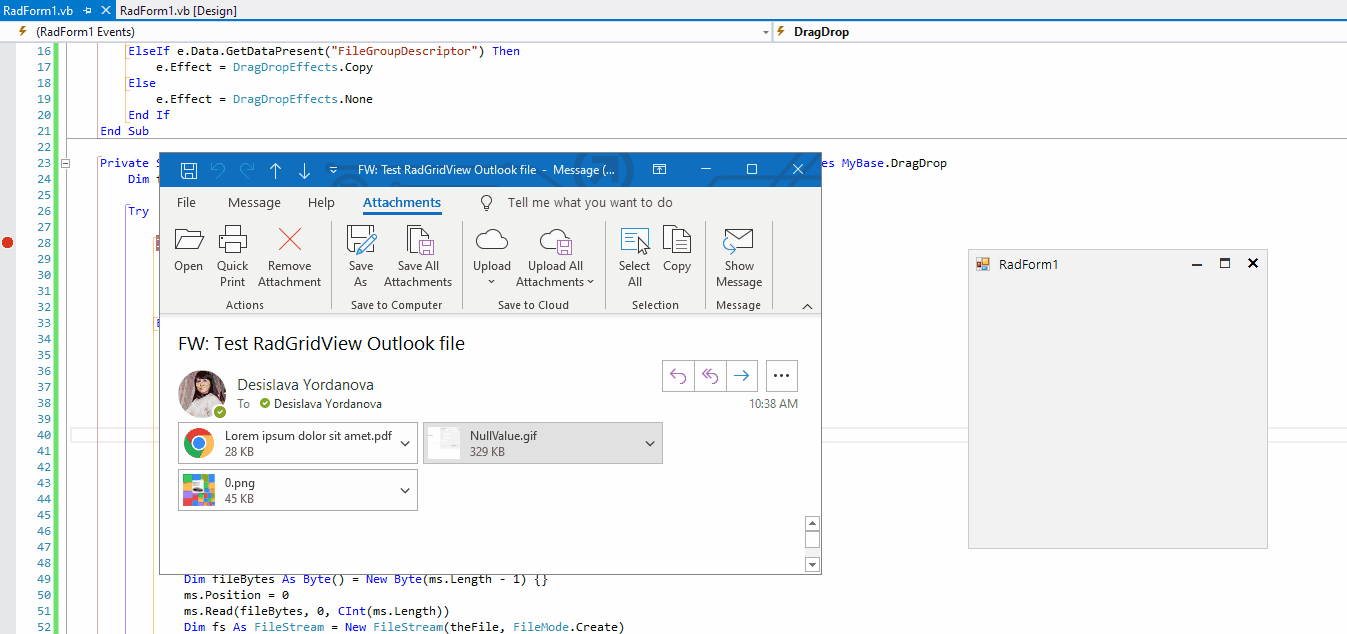Click the message scrollbar up arrow
The width and height of the screenshot is (1347, 634).
click(812, 524)
